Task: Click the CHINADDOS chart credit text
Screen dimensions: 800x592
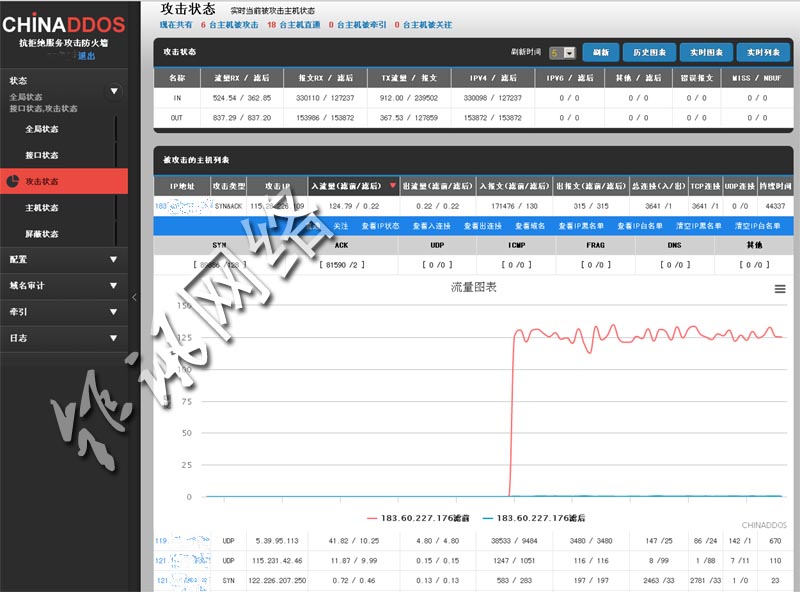Action: pos(764,525)
